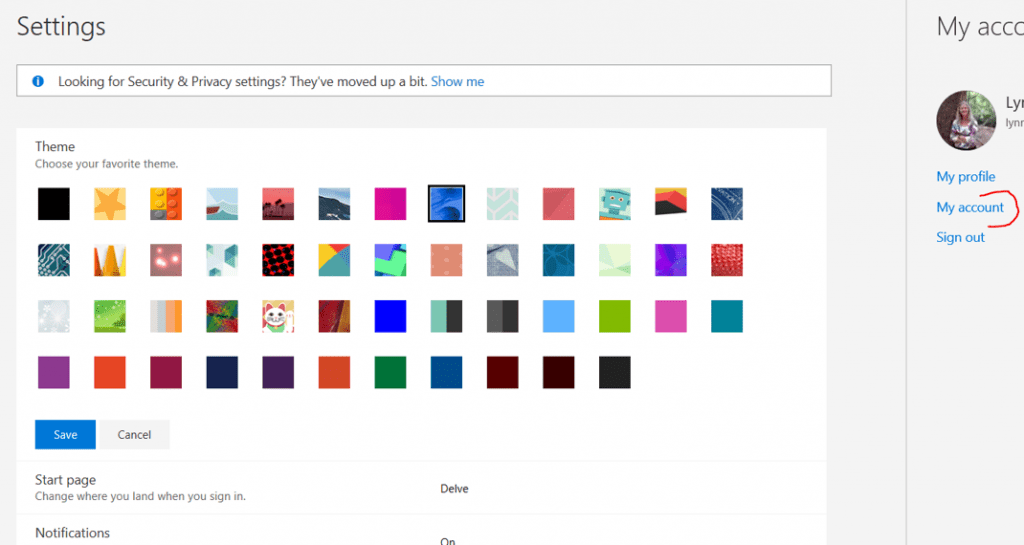Screen dimensions: 1024x545
Task: Select the orange crayons theme
Action: pyautogui.click(x=110, y=260)
